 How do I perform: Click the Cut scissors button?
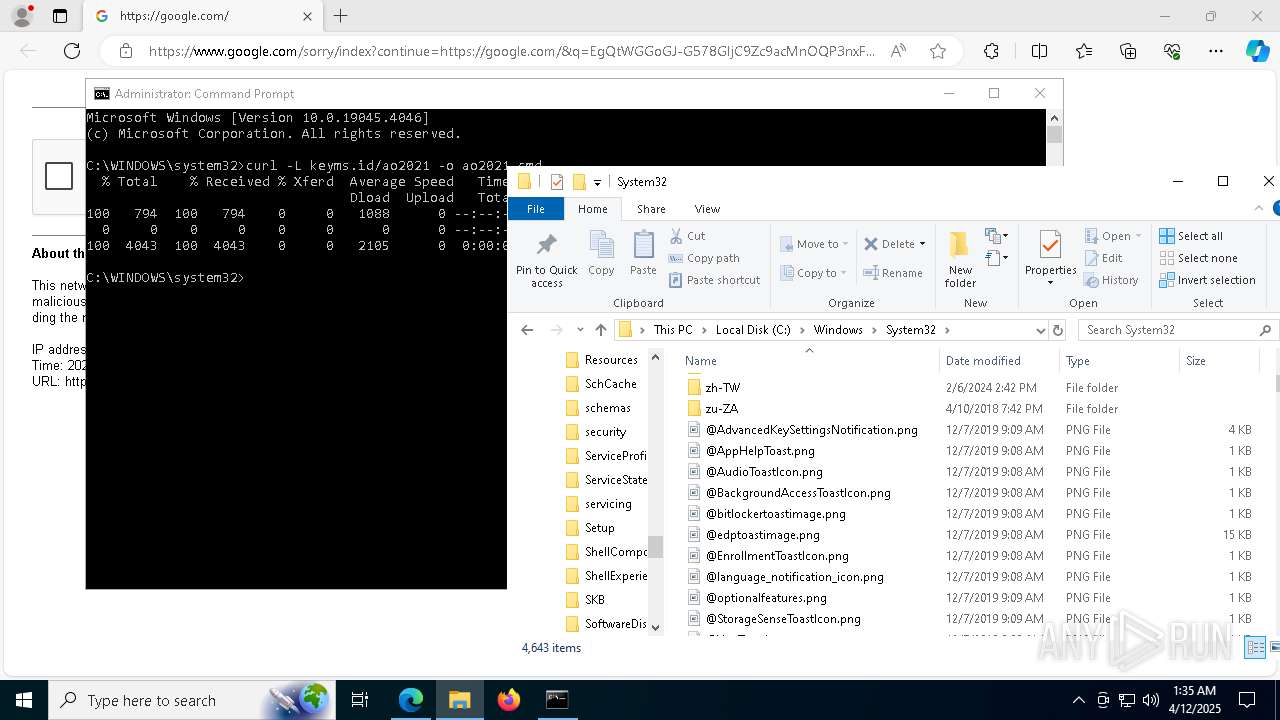687,236
